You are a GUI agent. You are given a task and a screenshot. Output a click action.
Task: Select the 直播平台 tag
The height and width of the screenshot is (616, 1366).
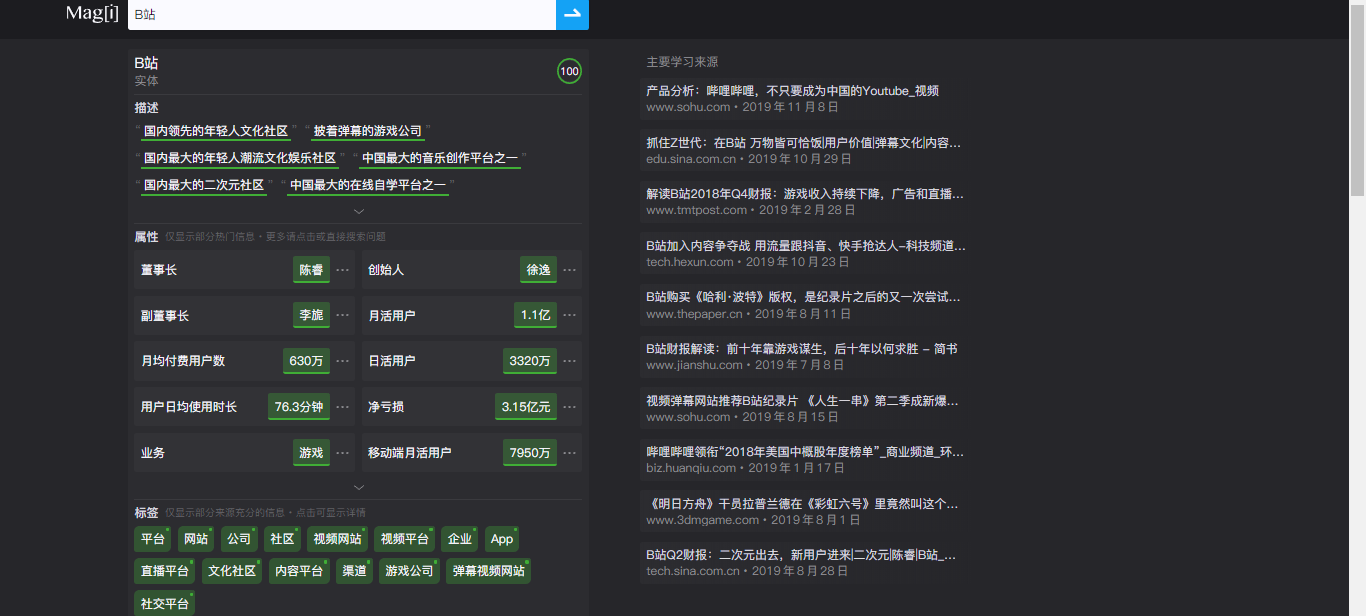[165, 571]
